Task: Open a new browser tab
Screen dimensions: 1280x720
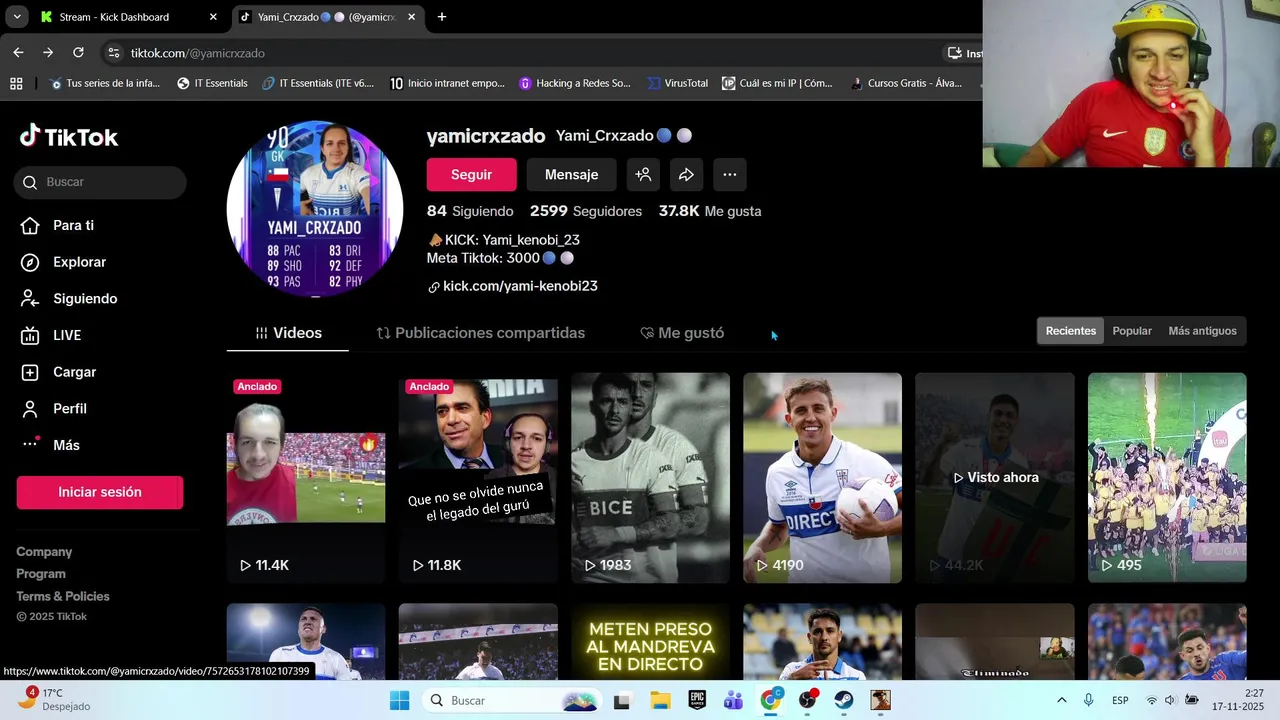Action: 442,17
